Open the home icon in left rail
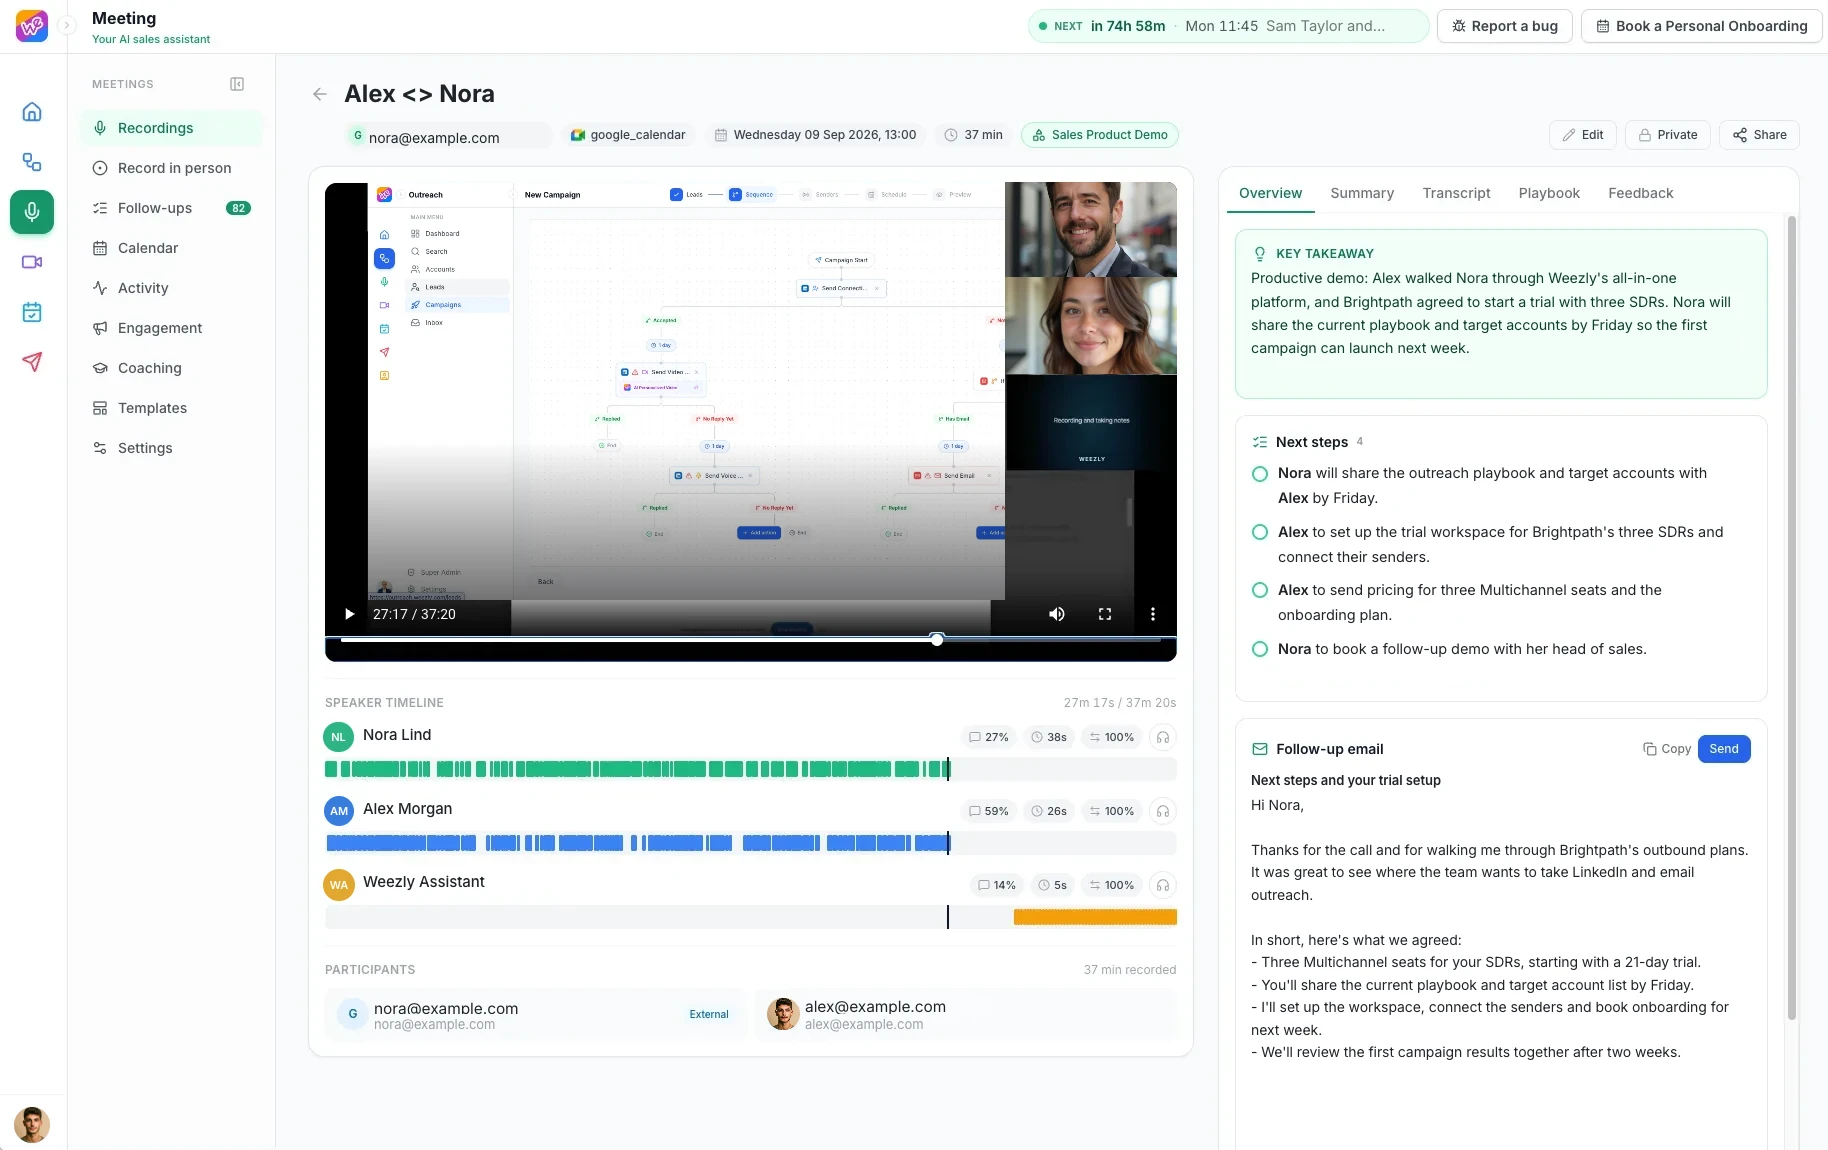1828x1150 pixels. (32, 112)
